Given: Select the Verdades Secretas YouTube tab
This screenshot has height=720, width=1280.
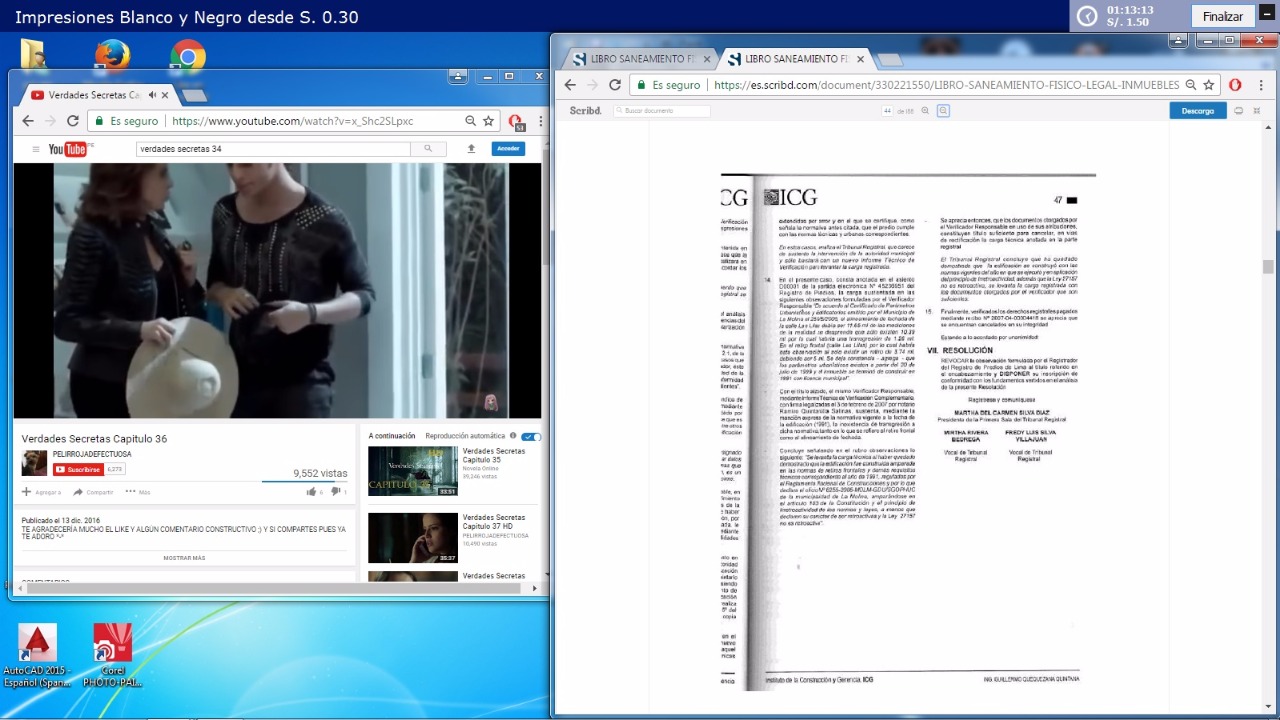Looking at the screenshot, I should pos(90,95).
